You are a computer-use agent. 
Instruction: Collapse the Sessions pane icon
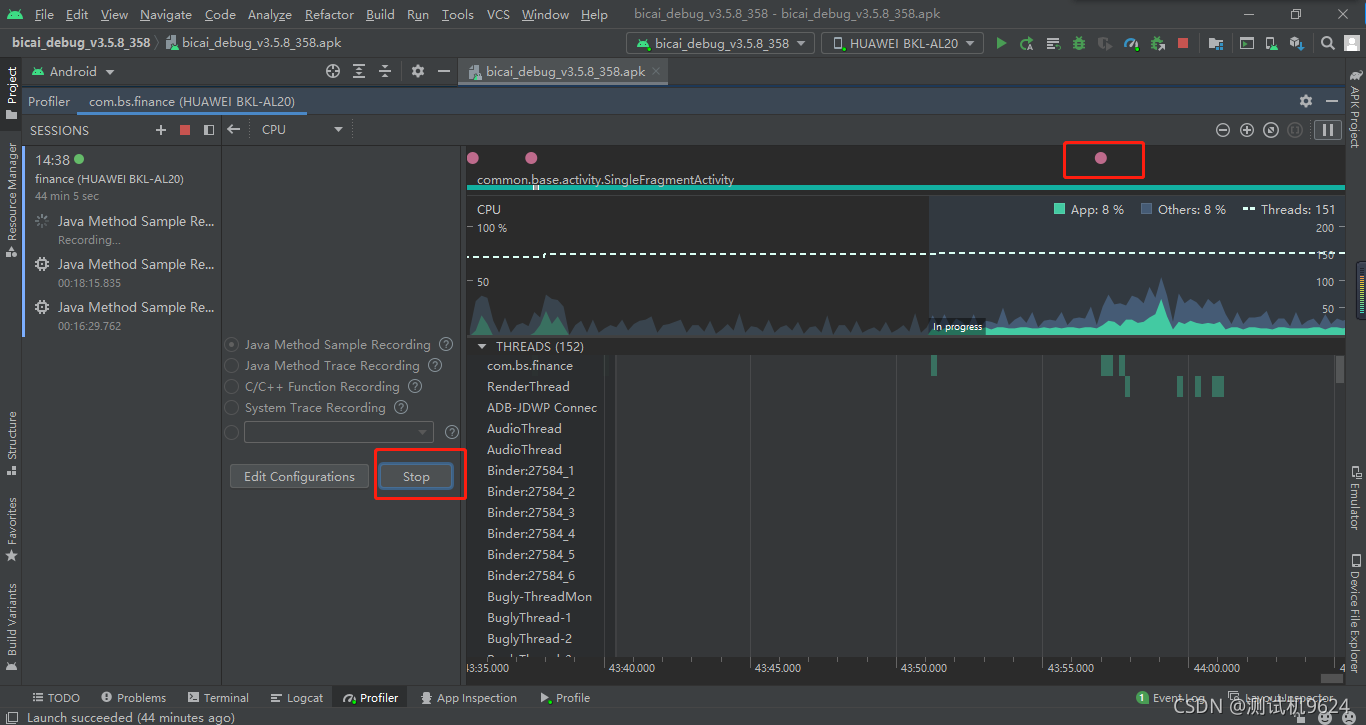(x=209, y=130)
